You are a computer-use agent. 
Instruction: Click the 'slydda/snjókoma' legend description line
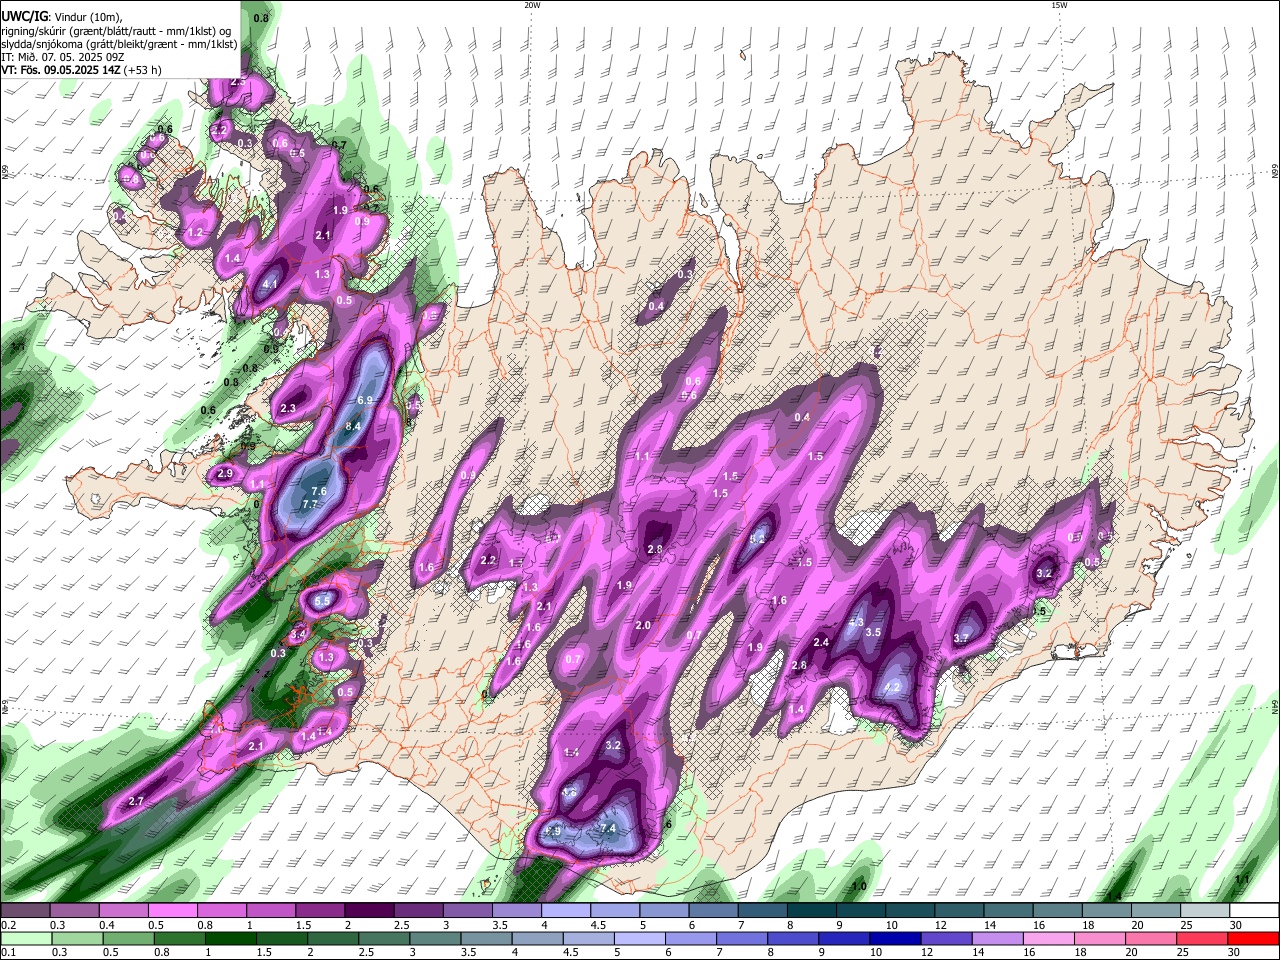[119, 44]
